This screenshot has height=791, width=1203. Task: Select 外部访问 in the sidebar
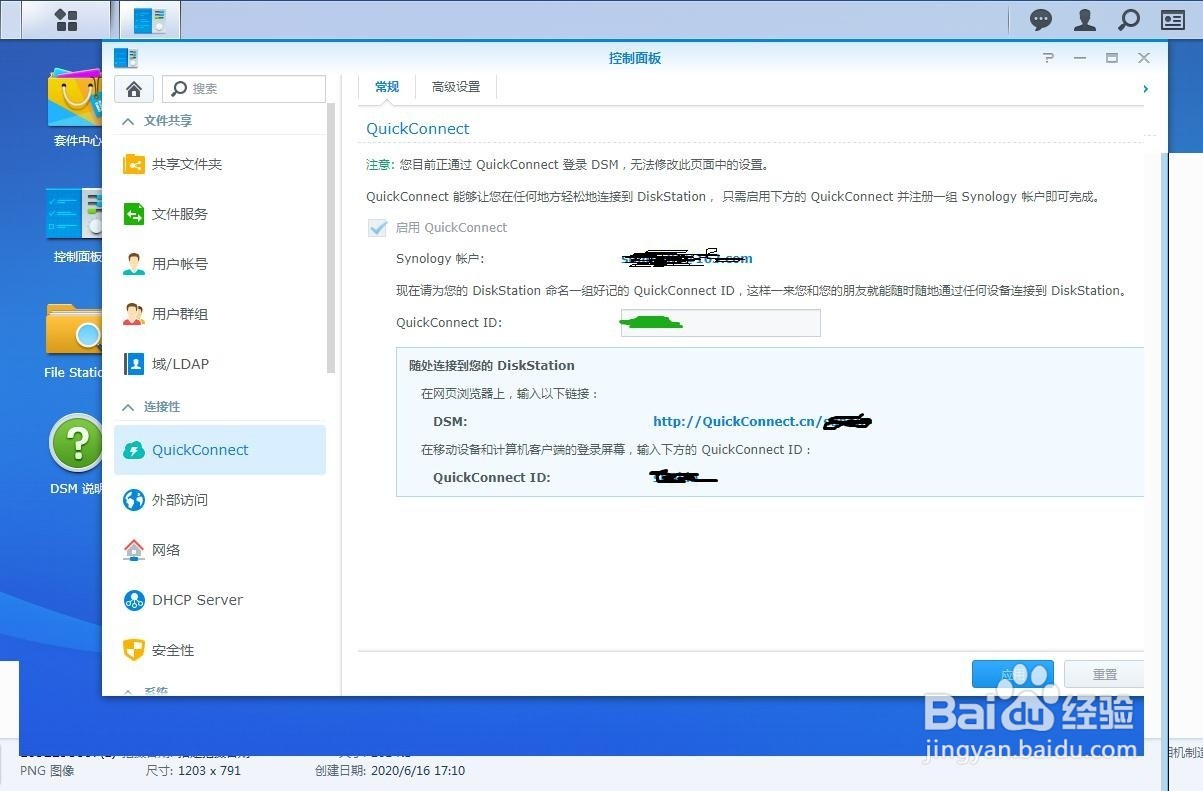(220, 500)
